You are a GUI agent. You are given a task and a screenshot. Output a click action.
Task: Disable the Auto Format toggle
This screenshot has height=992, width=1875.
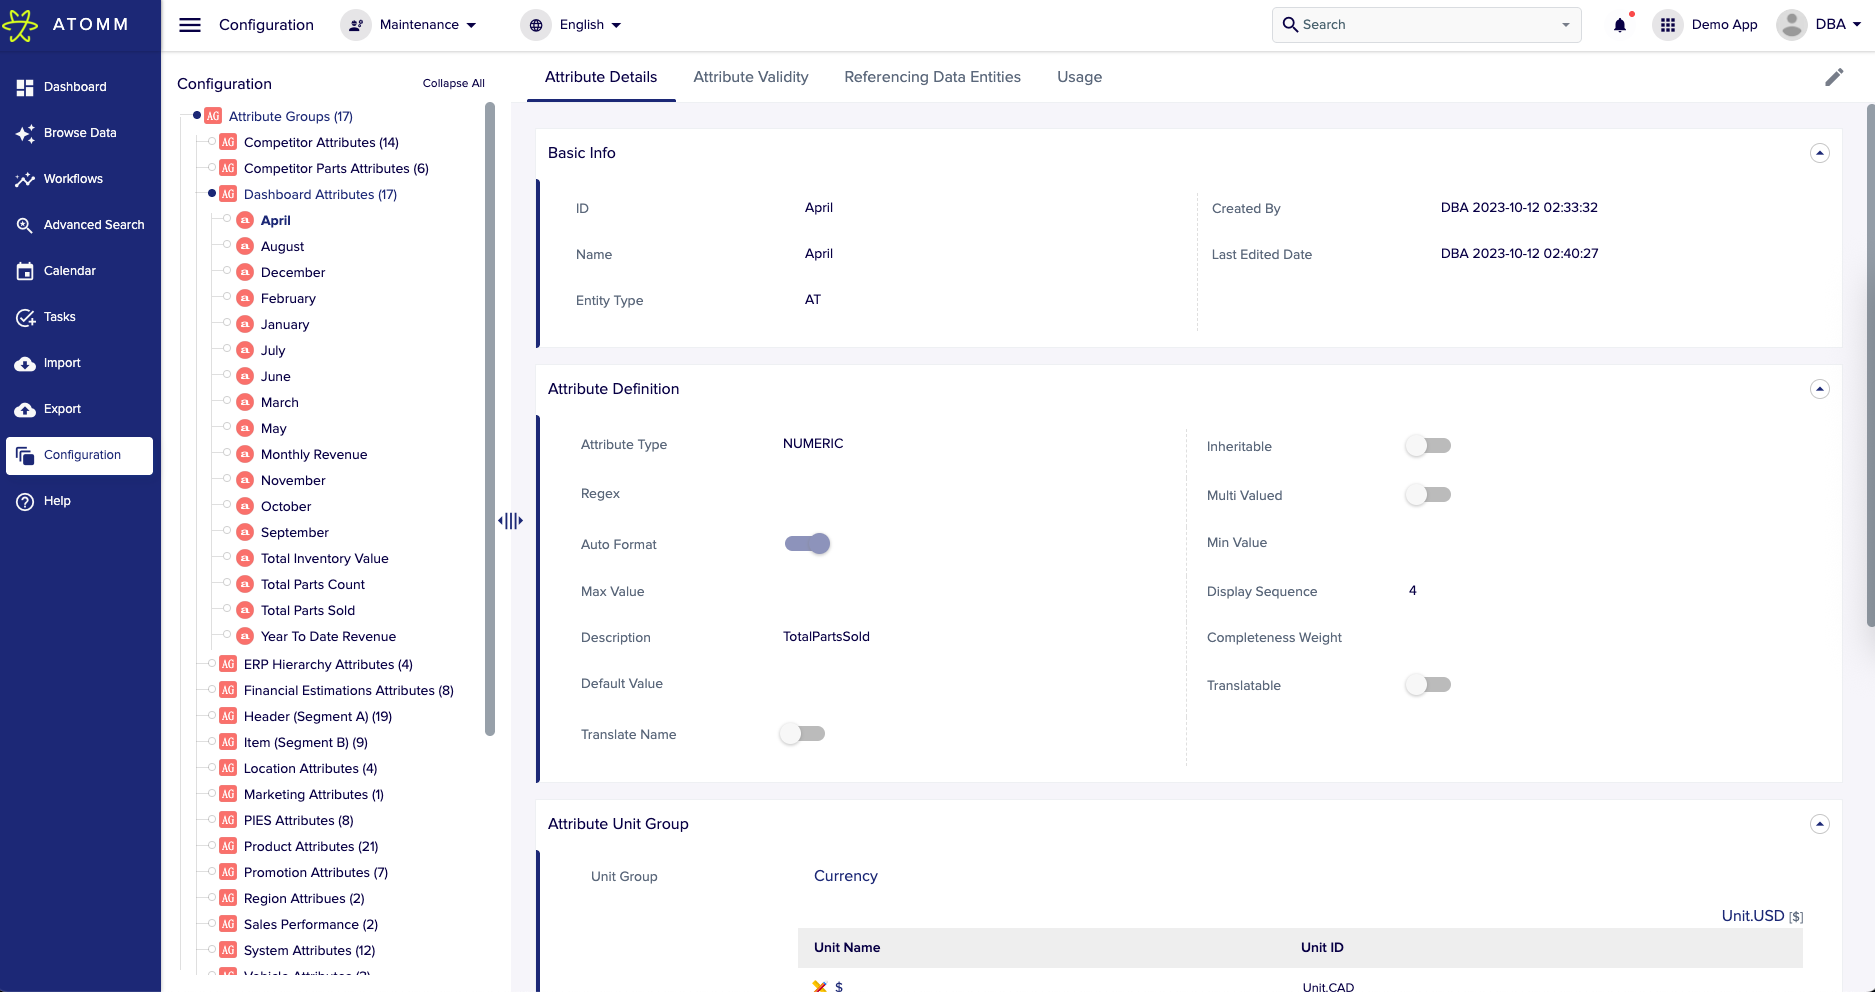tap(807, 543)
